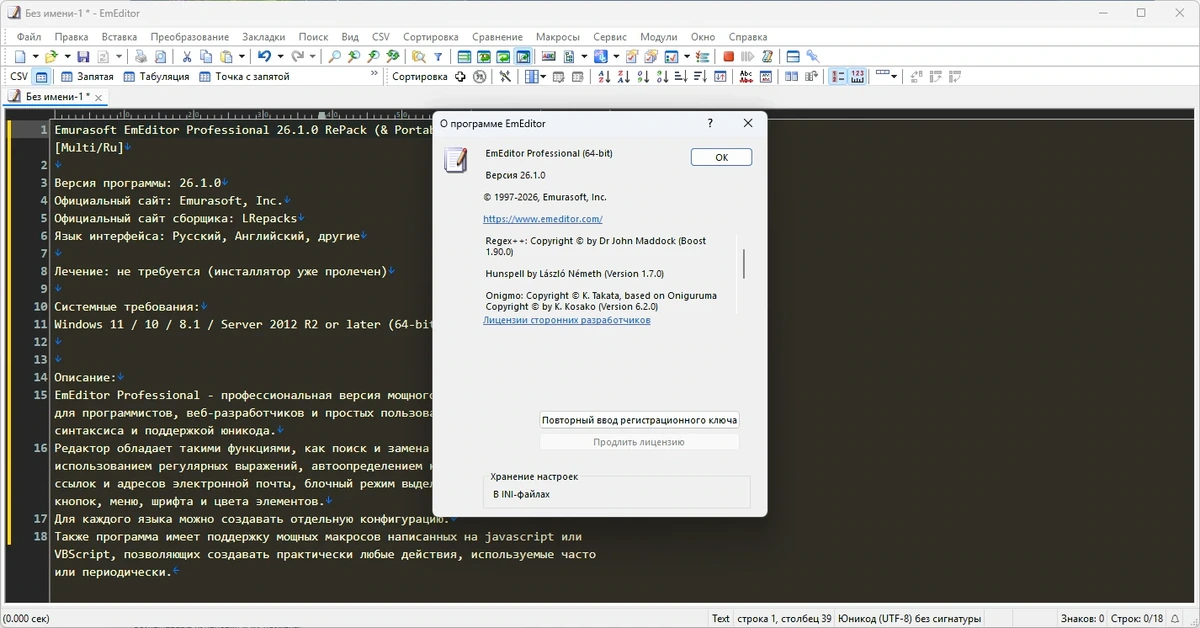Toggle CSV cell selection mode button

point(41,77)
